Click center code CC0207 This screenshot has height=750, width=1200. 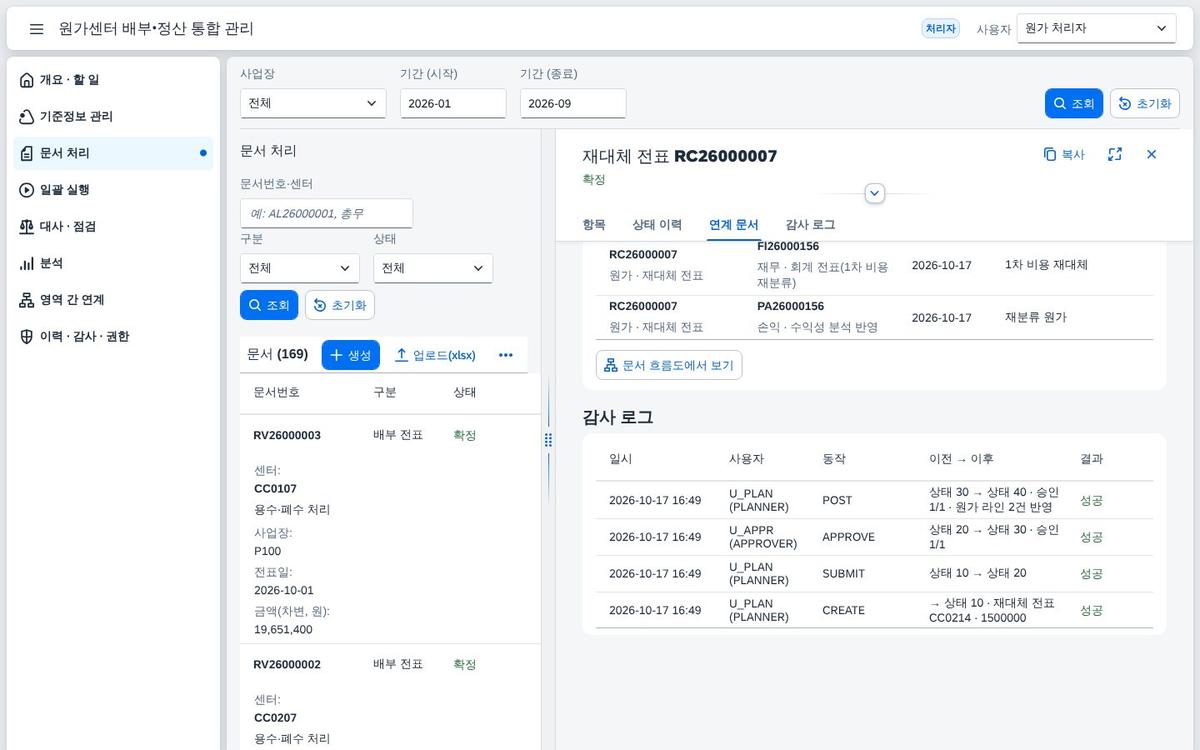(x=276, y=718)
